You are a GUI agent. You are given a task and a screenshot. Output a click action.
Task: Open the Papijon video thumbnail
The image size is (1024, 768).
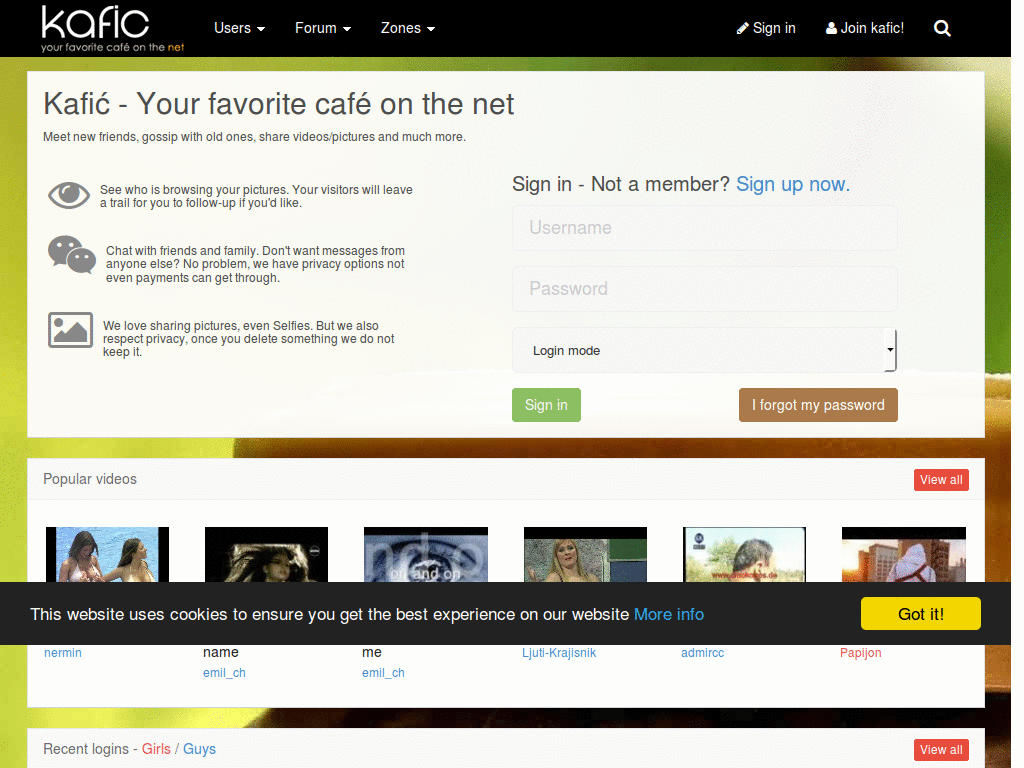tap(904, 554)
